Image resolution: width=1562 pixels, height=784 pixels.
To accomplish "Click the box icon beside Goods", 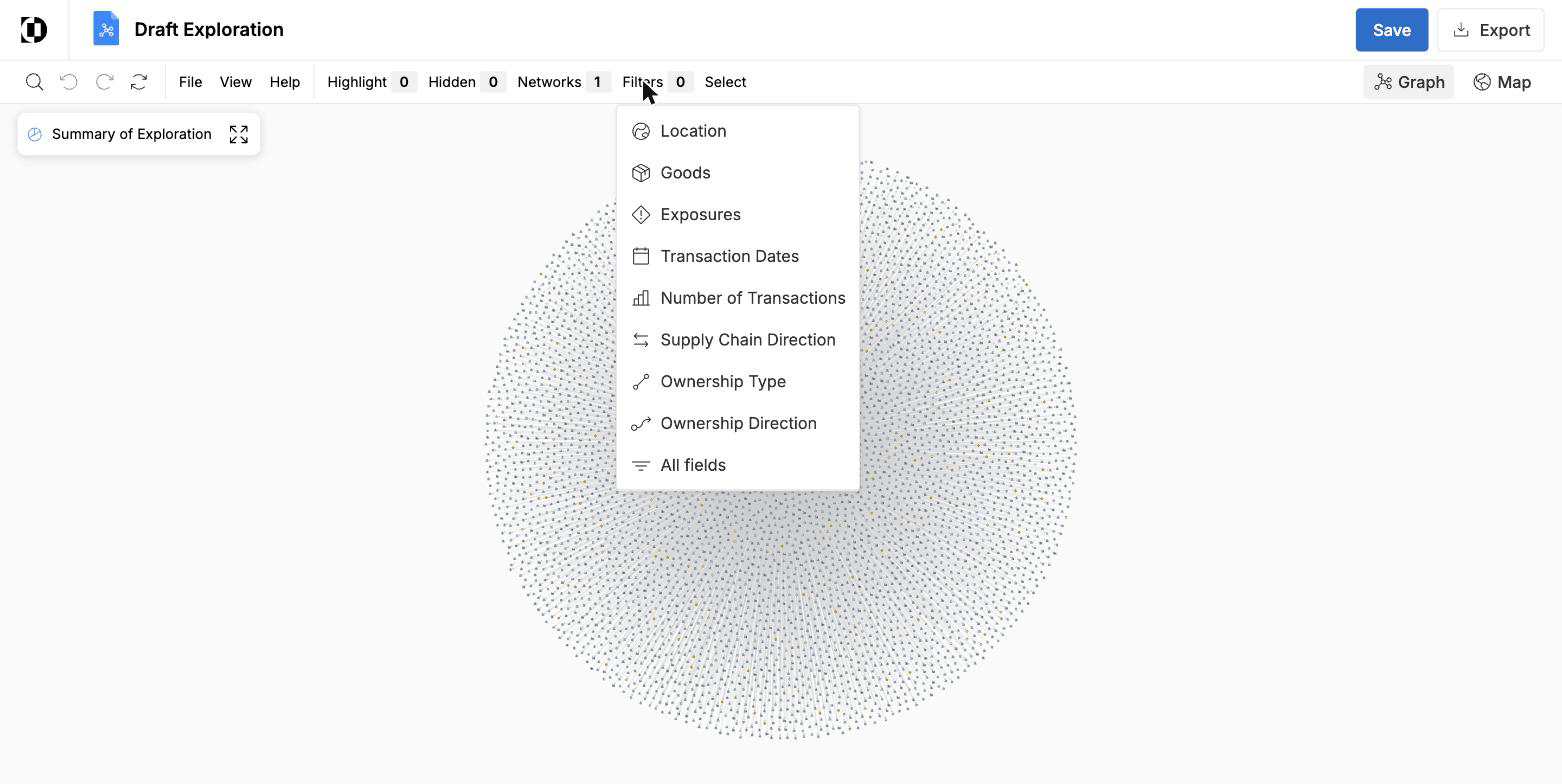I will 641,173.
